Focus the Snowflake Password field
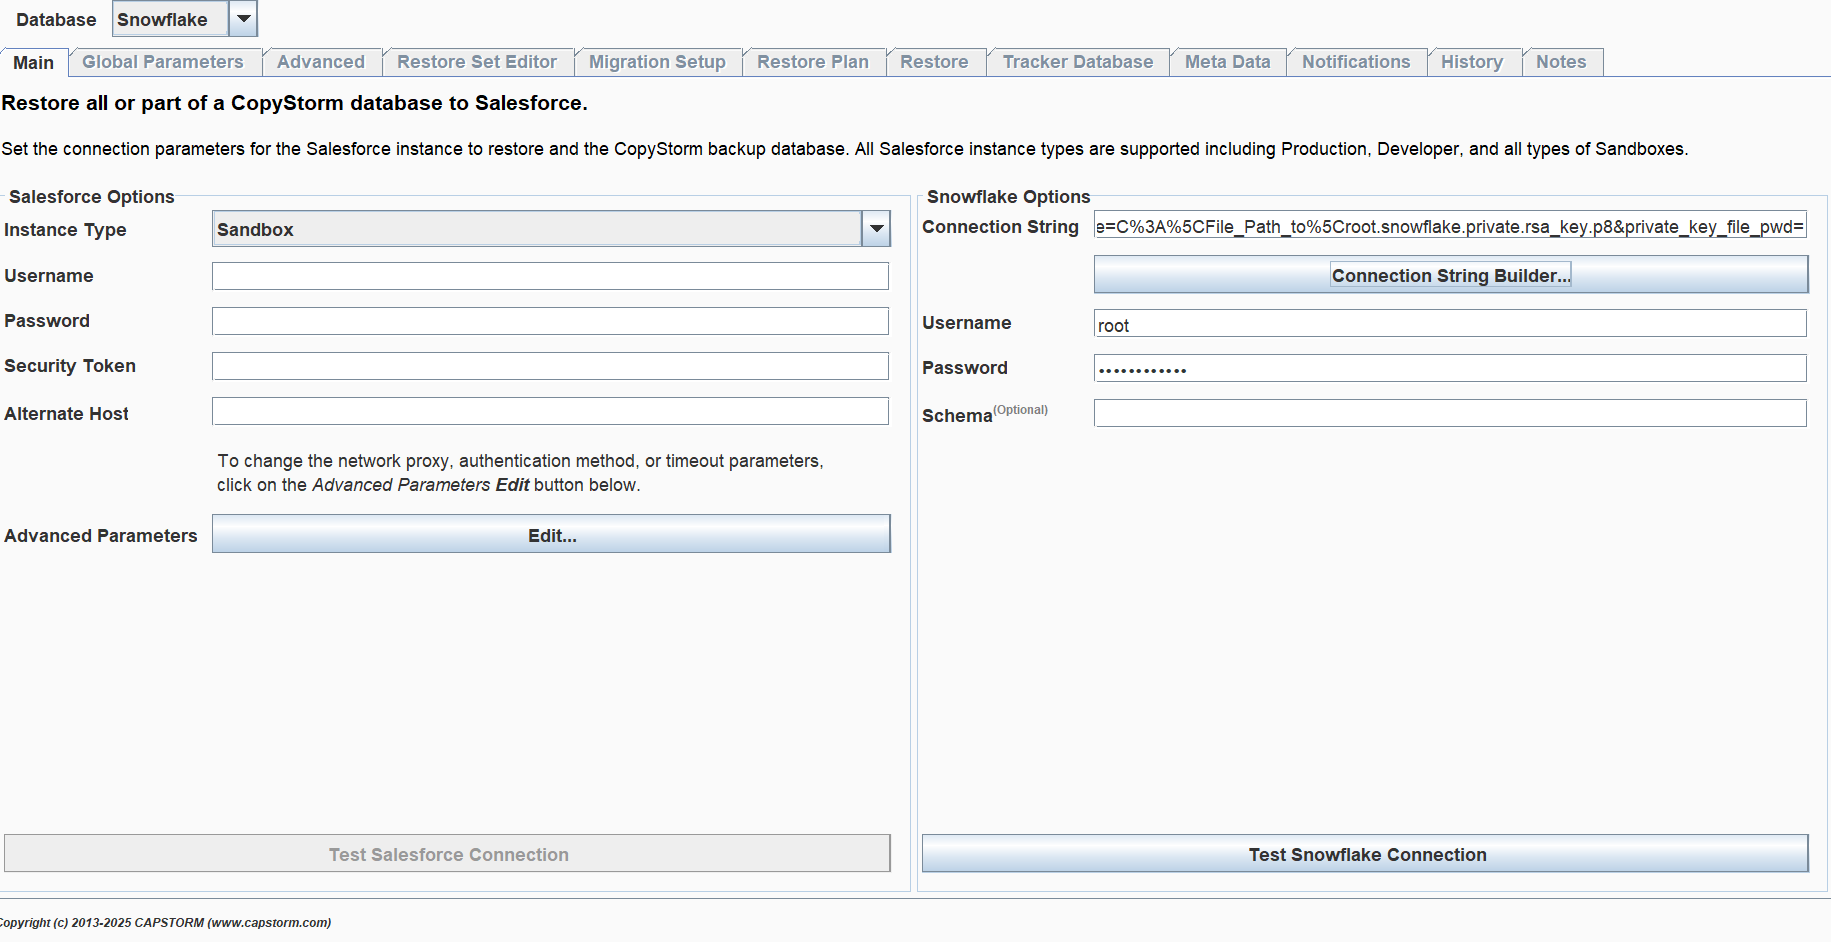Image resolution: width=1831 pixels, height=942 pixels. (1450, 368)
